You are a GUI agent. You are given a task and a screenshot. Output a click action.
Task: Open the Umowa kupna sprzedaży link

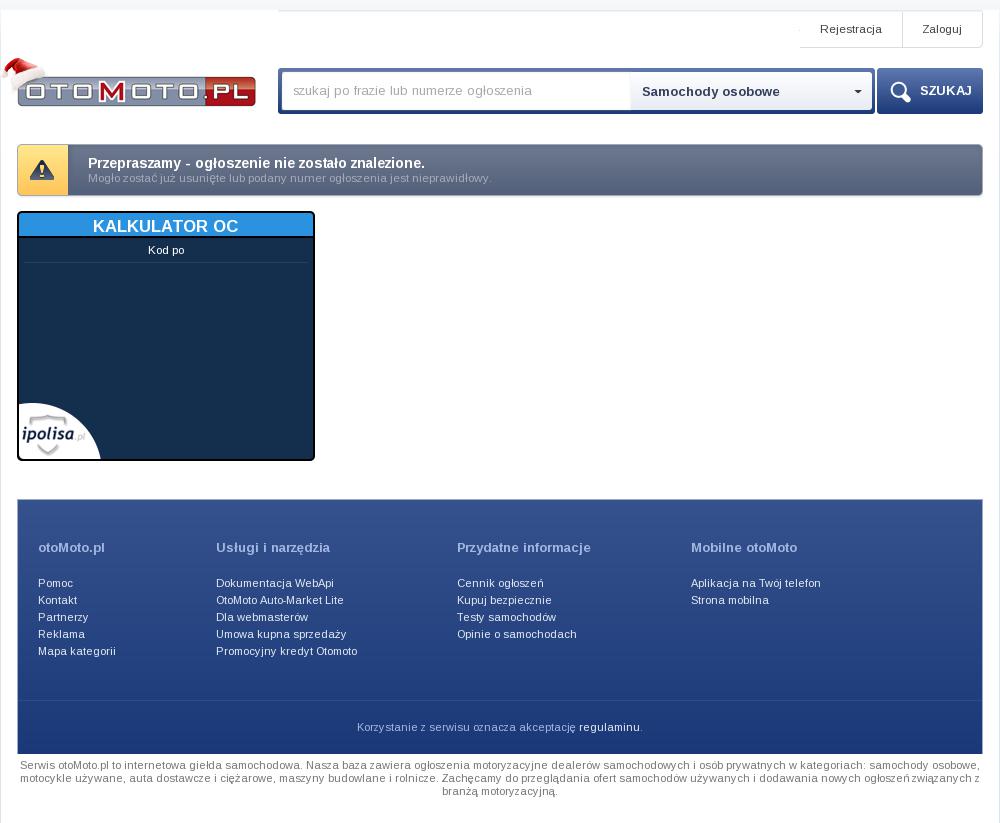[281, 634]
